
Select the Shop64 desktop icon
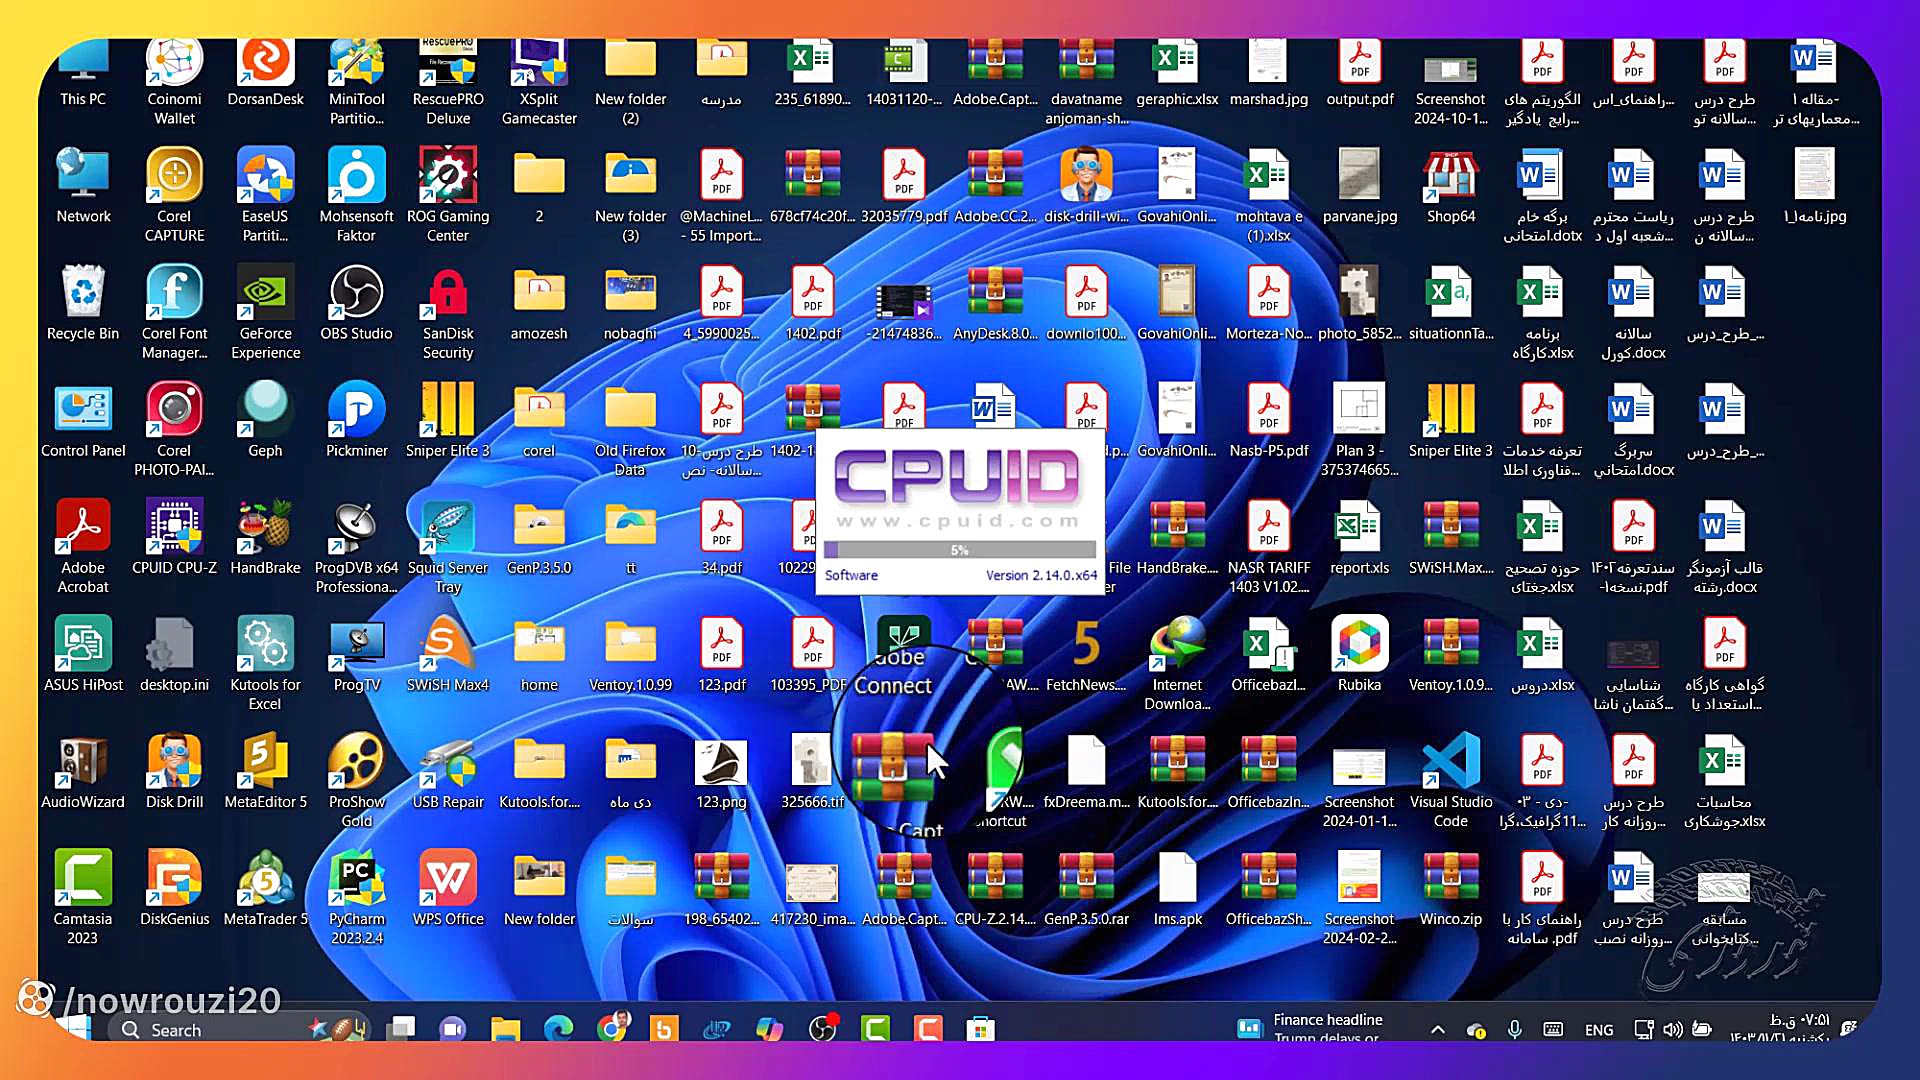[x=1450, y=185]
